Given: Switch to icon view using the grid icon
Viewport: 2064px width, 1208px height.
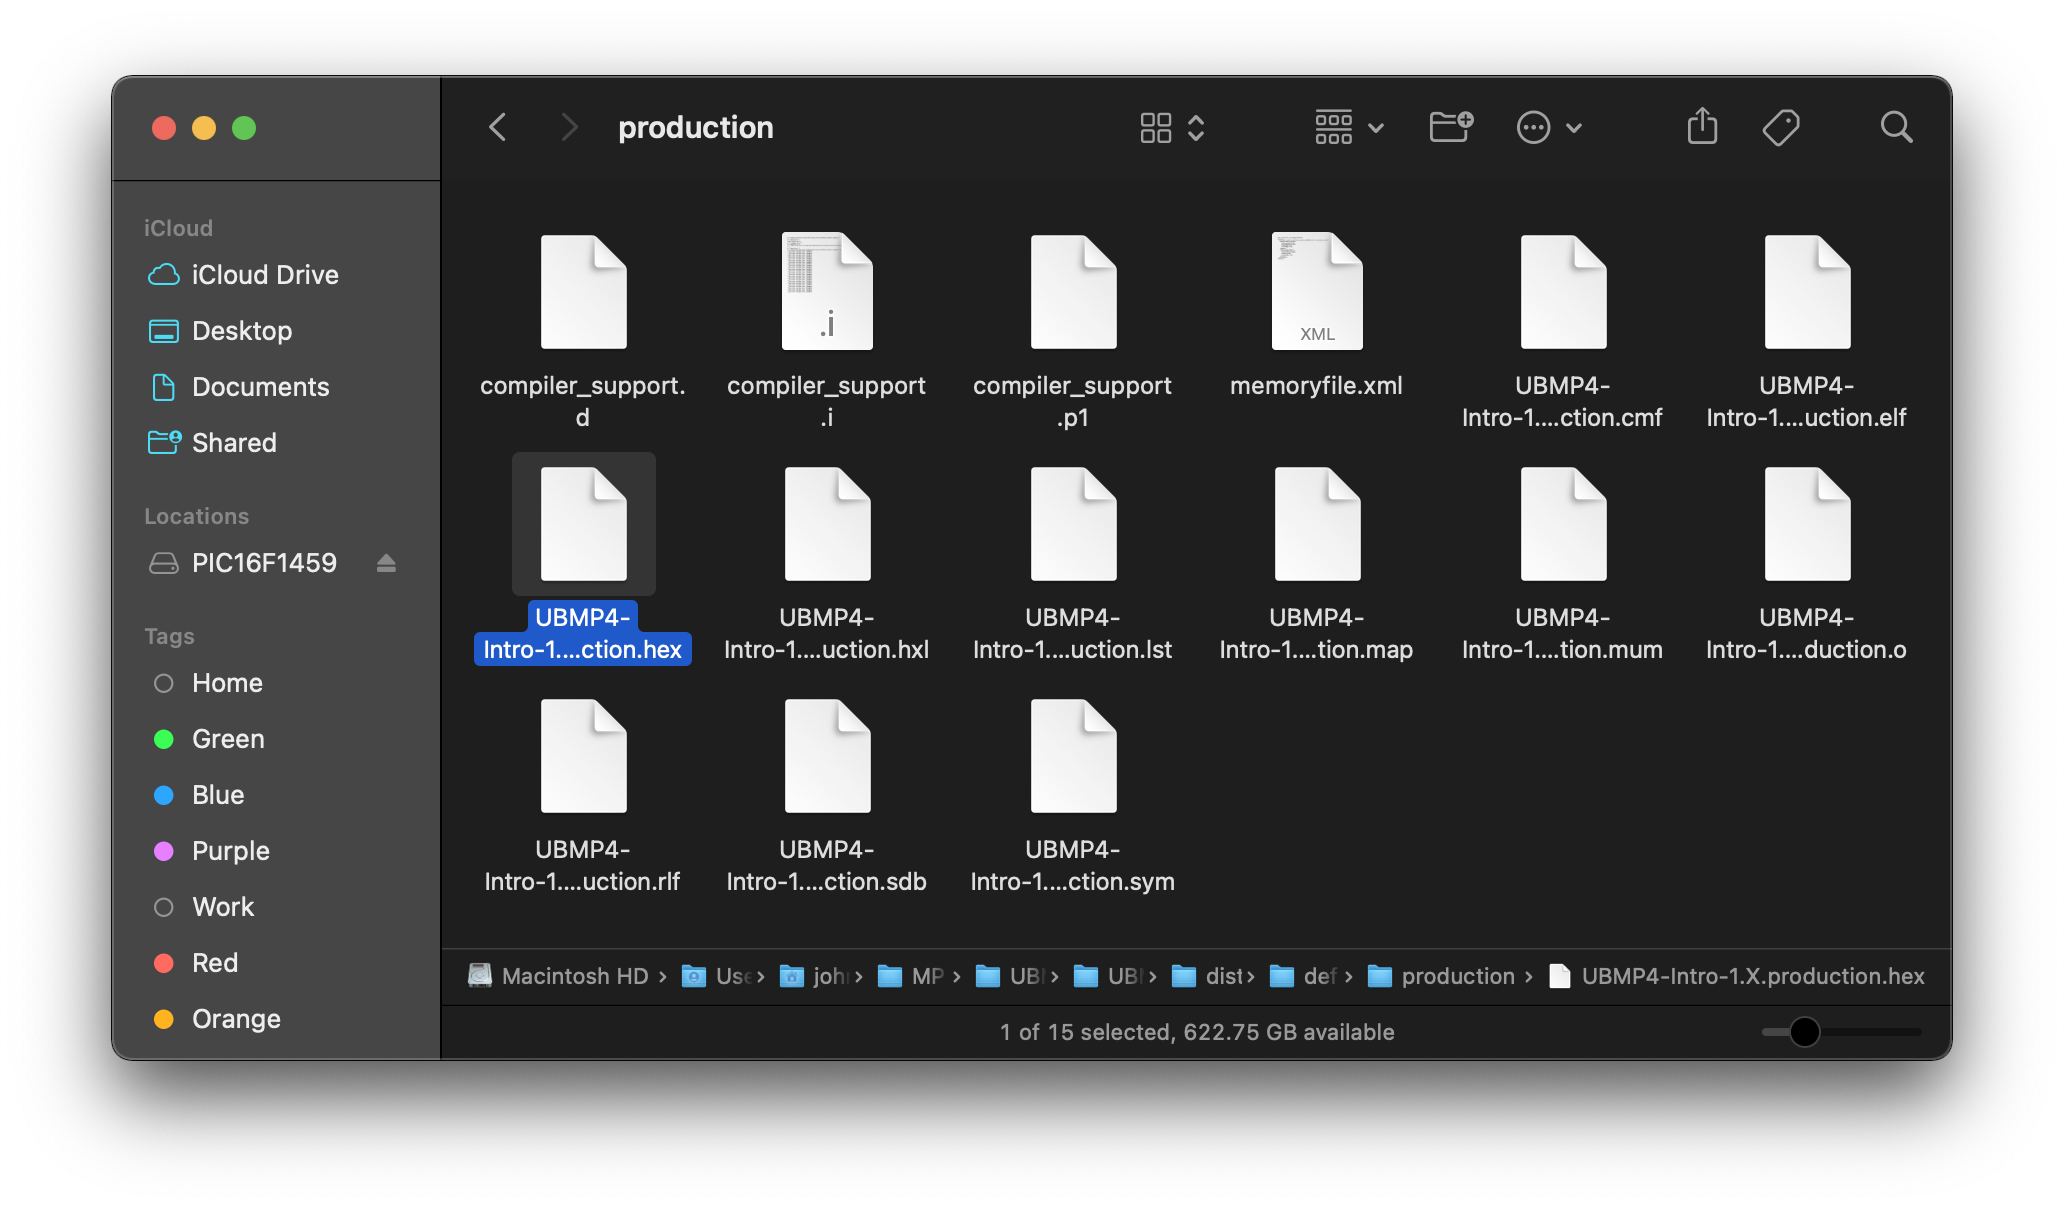Looking at the screenshot, I should [x=1156, y=127].
